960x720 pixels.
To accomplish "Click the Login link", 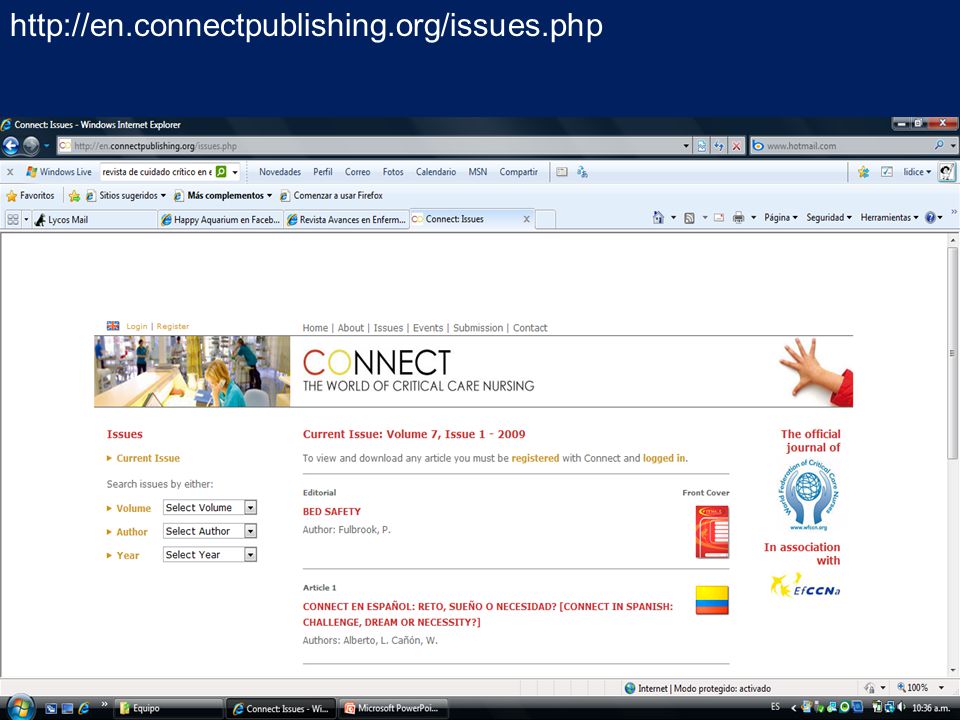I will (137, 326).
